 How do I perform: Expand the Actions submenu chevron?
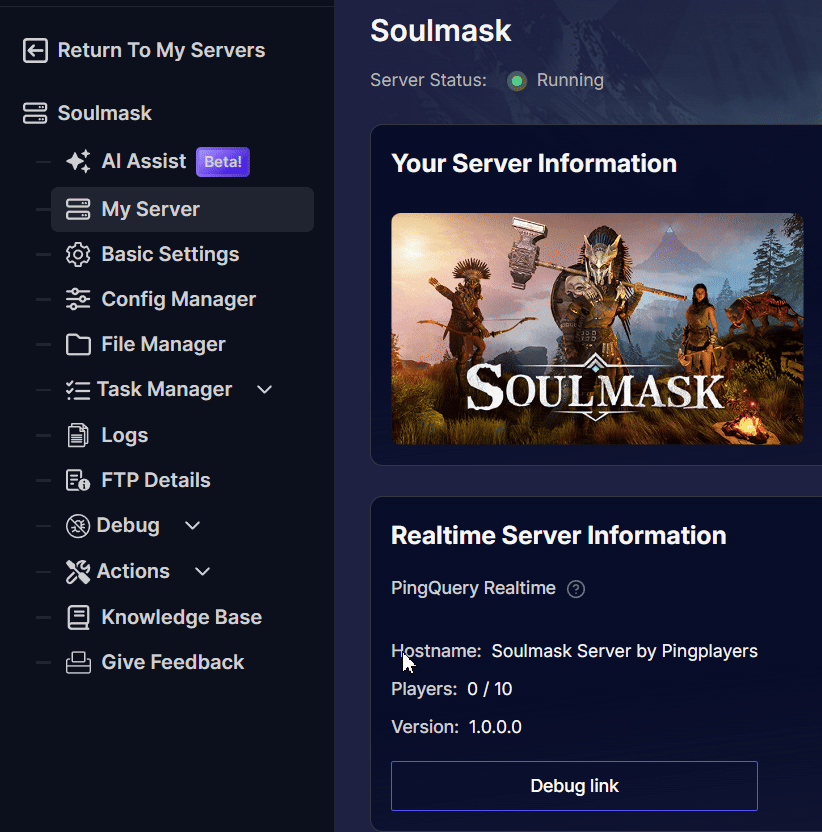click(x=202, y=572)
